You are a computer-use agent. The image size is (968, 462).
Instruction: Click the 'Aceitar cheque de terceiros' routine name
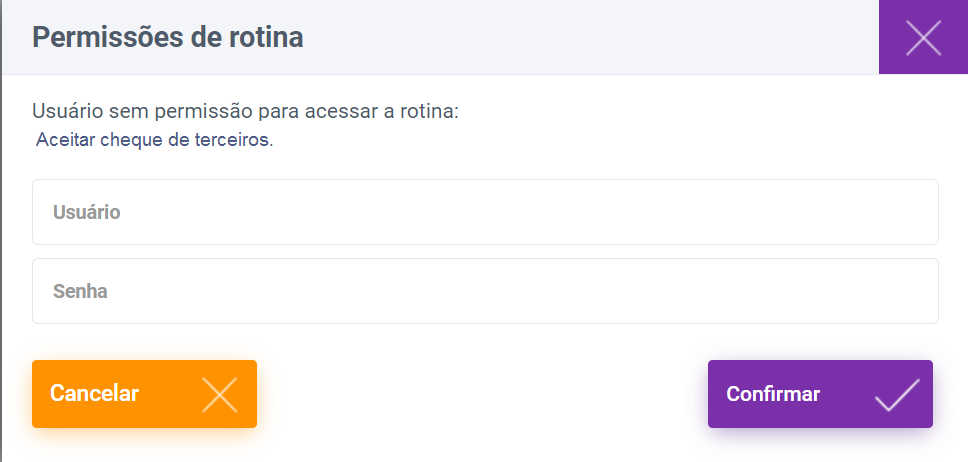[154, 140]
